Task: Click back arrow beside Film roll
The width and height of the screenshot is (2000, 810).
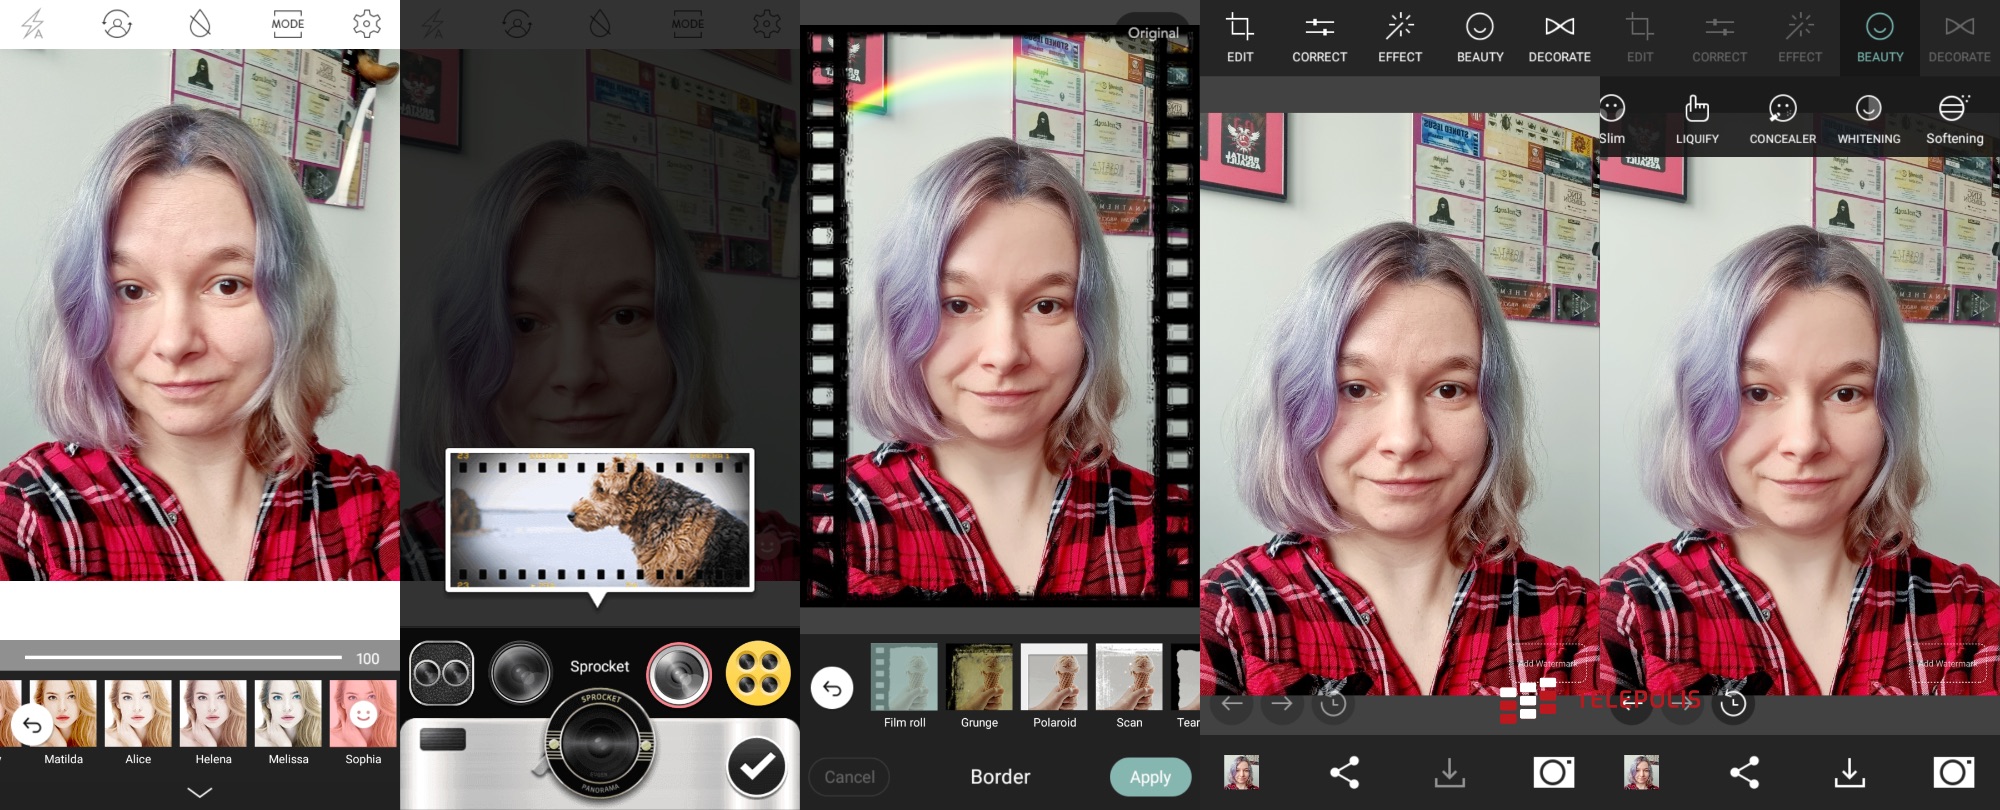Action: pos(832,688)
